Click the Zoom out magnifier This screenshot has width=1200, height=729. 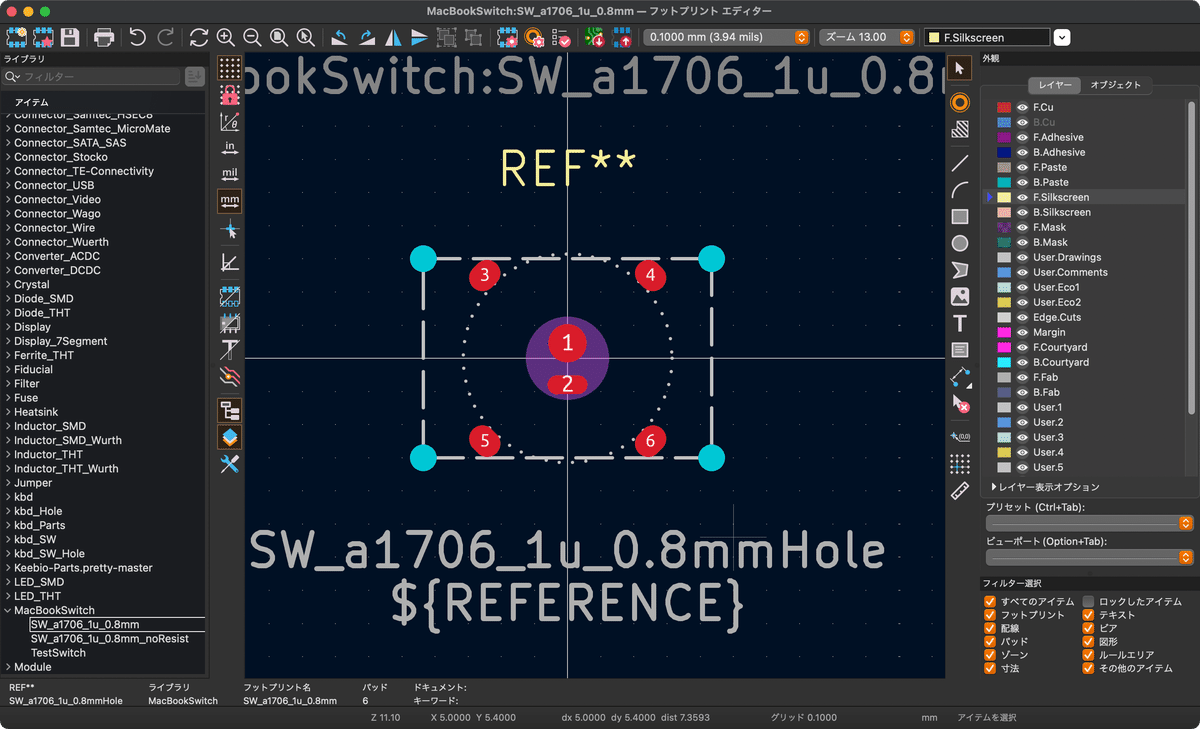(x=252, y=37)
